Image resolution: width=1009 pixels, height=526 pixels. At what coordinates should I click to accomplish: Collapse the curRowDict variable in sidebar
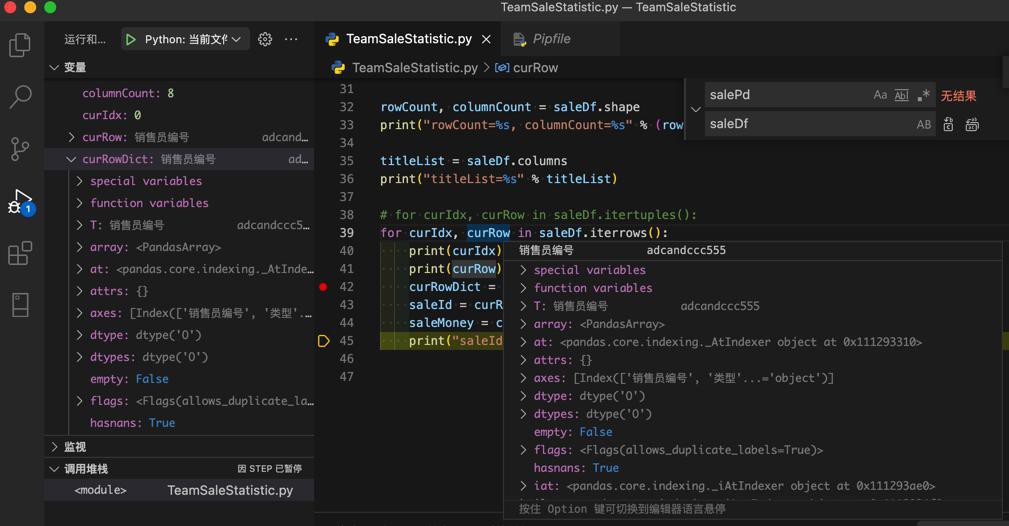pos(71,159)
